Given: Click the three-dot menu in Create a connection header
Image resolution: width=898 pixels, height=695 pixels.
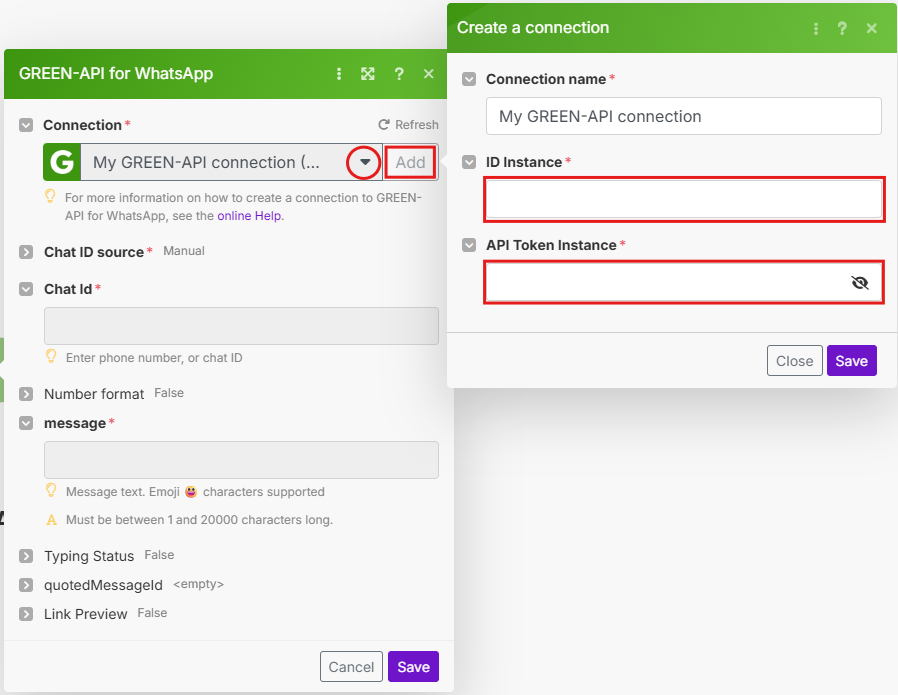Looking at the screenshot, I should pyautogui.click(x=816, y=28).
